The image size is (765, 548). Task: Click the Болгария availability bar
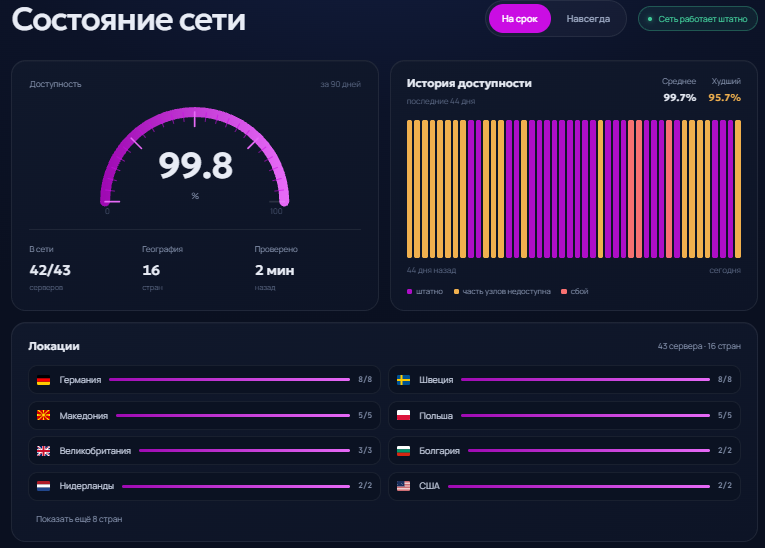pyautogui.click(x=588, y=450)
